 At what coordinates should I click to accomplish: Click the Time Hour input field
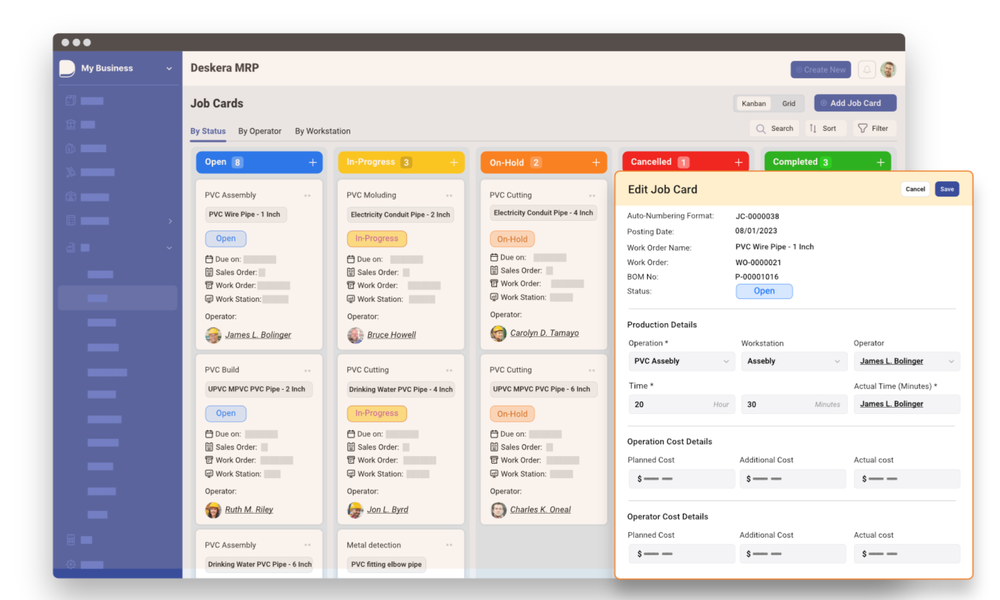[x=681, y=404]
